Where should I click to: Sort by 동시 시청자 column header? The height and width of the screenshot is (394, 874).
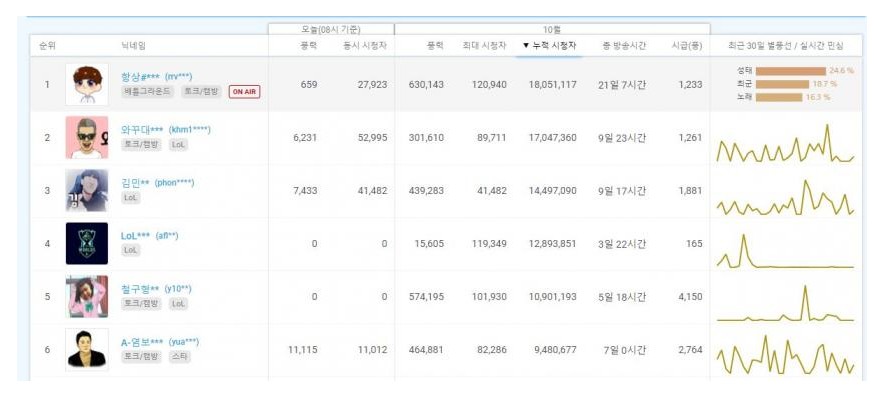[x=365, y=46]
